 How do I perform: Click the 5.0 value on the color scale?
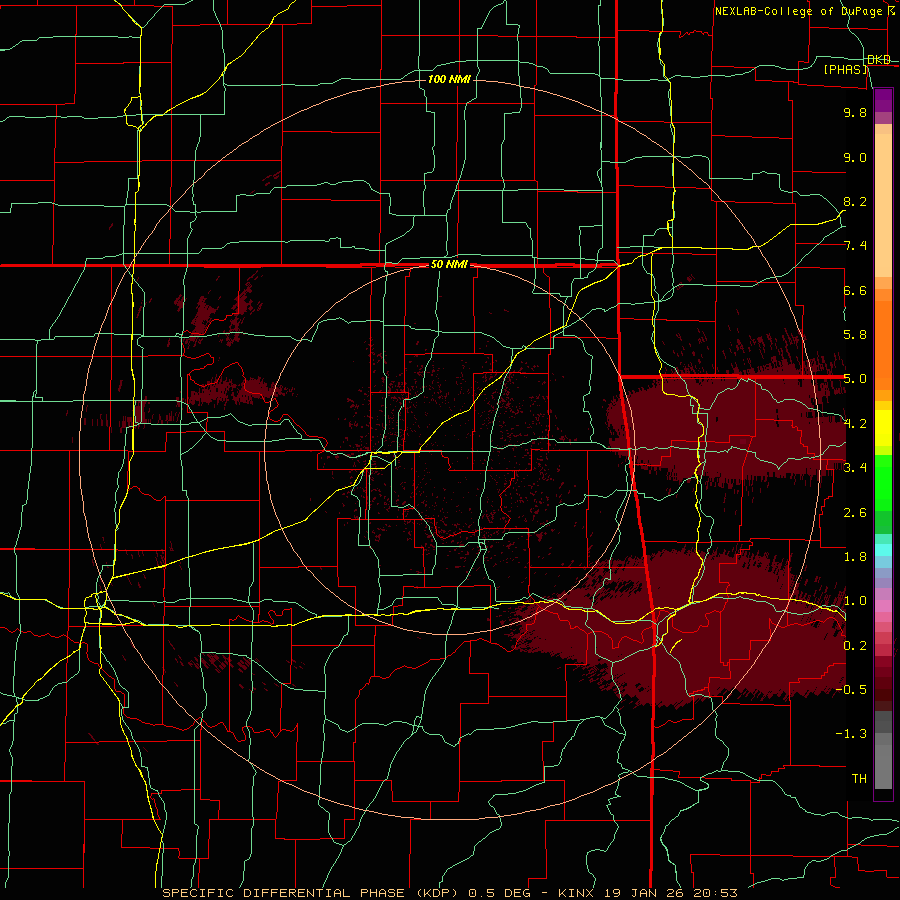[x=855, y=379]
